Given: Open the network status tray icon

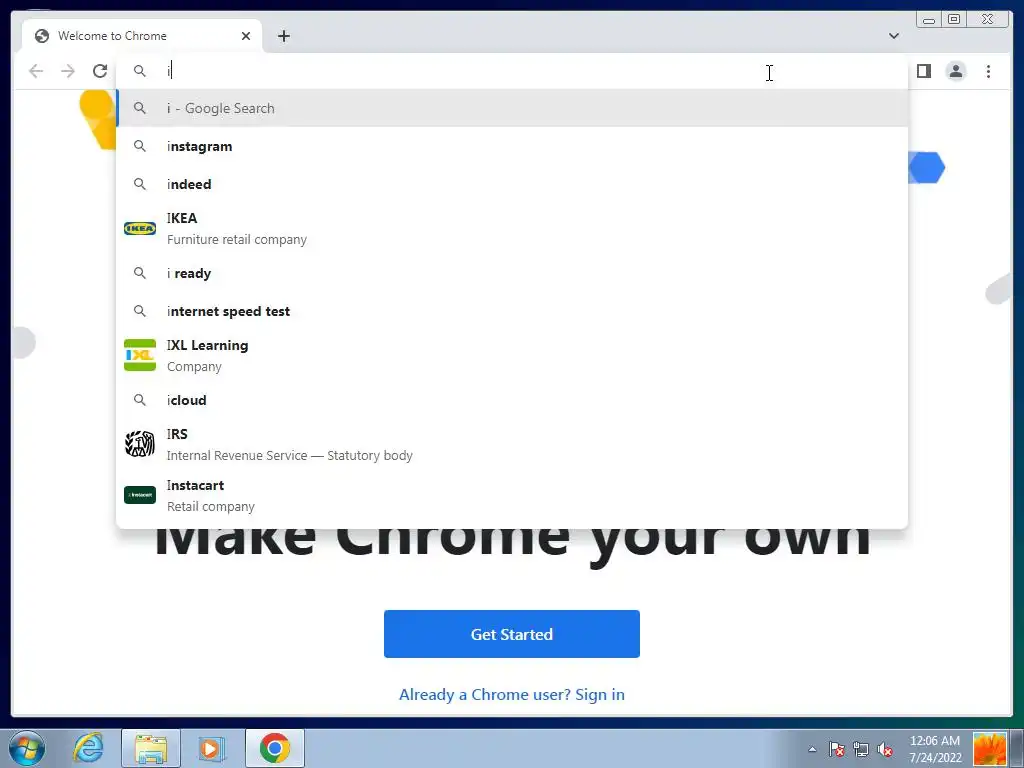Looking at the screenshot, I should (861, 749).
